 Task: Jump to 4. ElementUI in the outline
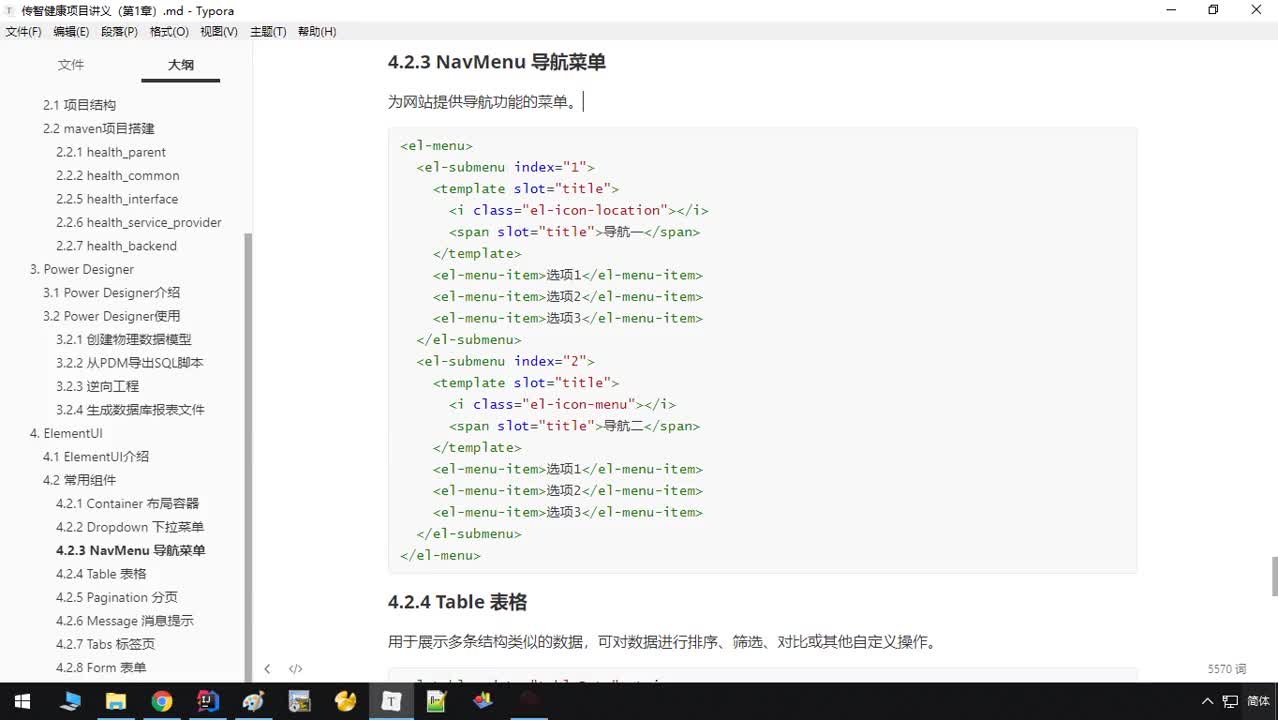click(x=67, y=433)
